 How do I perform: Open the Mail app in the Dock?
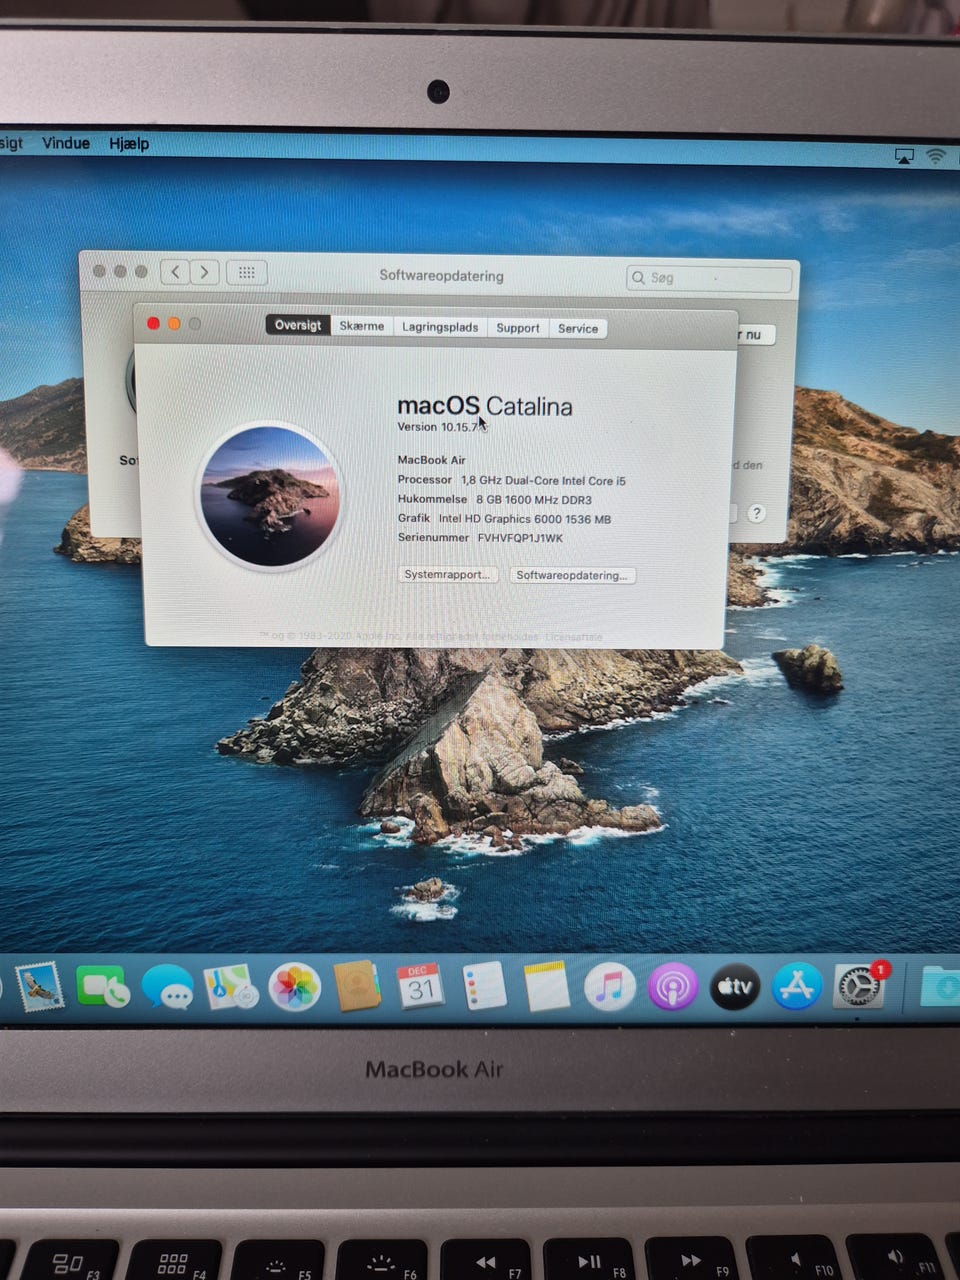(39, 988)
